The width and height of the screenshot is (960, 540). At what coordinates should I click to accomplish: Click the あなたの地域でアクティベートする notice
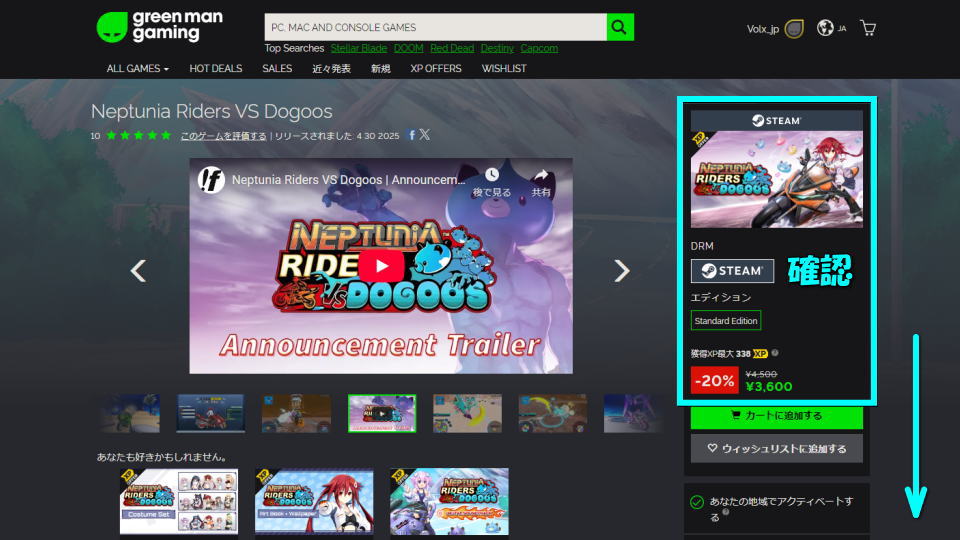tap(776, 508)
